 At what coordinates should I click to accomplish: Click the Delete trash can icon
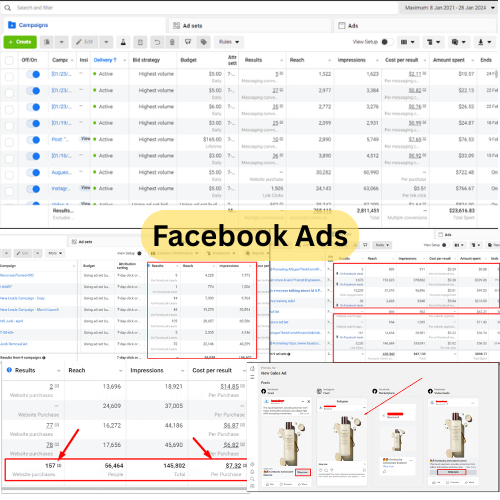pos(172,42)
